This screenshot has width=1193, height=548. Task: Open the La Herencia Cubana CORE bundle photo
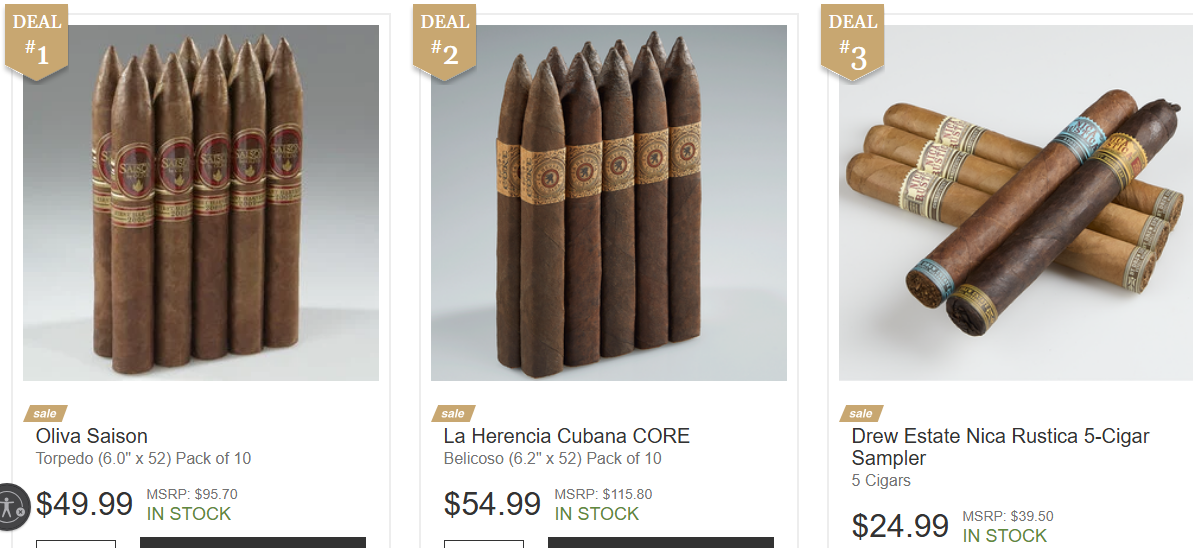coord(609,202)
